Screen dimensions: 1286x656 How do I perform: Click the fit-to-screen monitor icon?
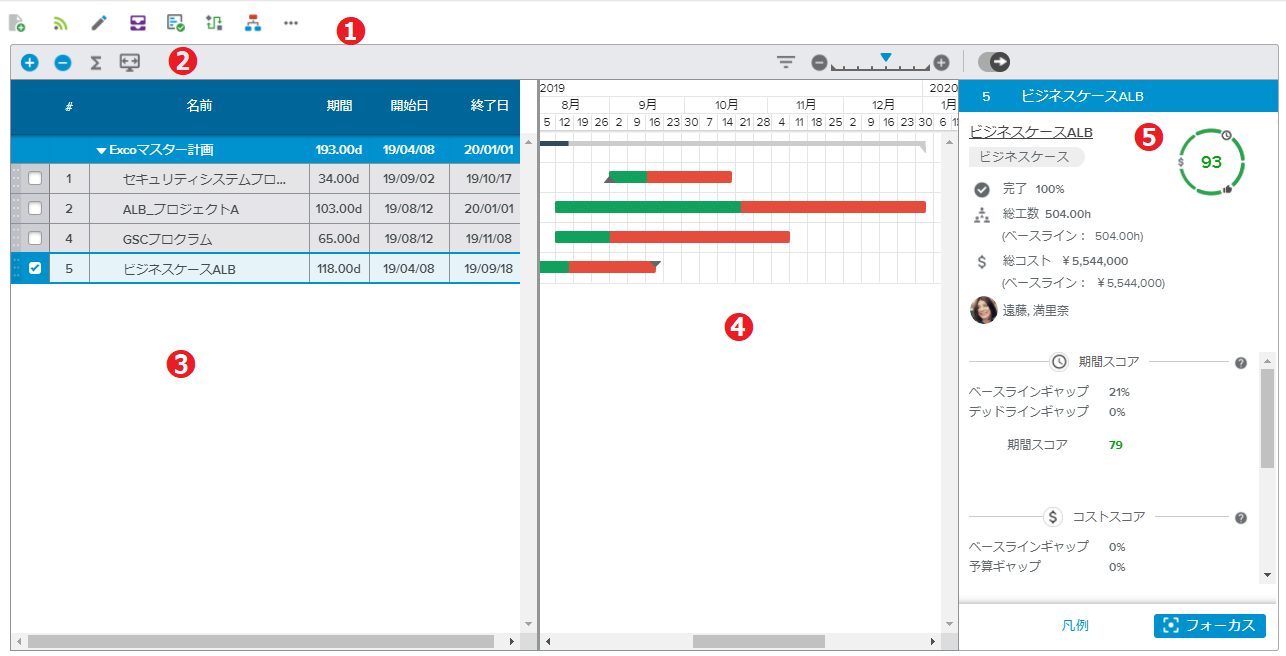130,62
